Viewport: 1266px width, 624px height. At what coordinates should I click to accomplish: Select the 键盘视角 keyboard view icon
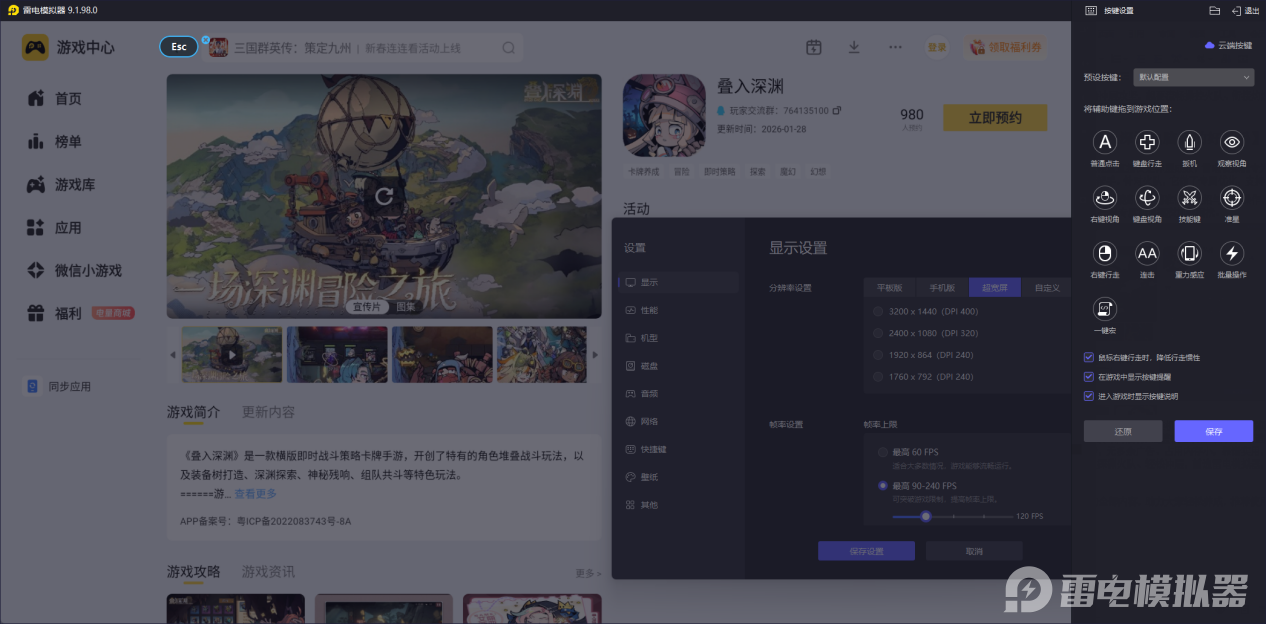click(x=1148, y=198)
